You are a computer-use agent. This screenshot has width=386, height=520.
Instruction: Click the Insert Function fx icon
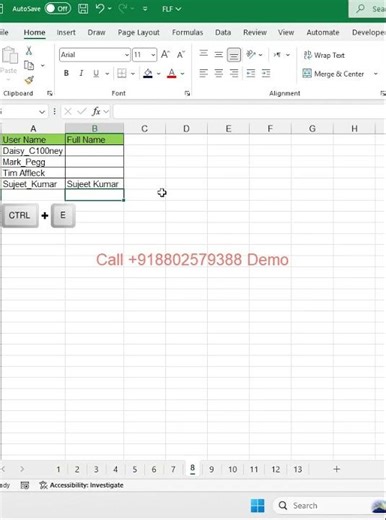pos(96,111)
